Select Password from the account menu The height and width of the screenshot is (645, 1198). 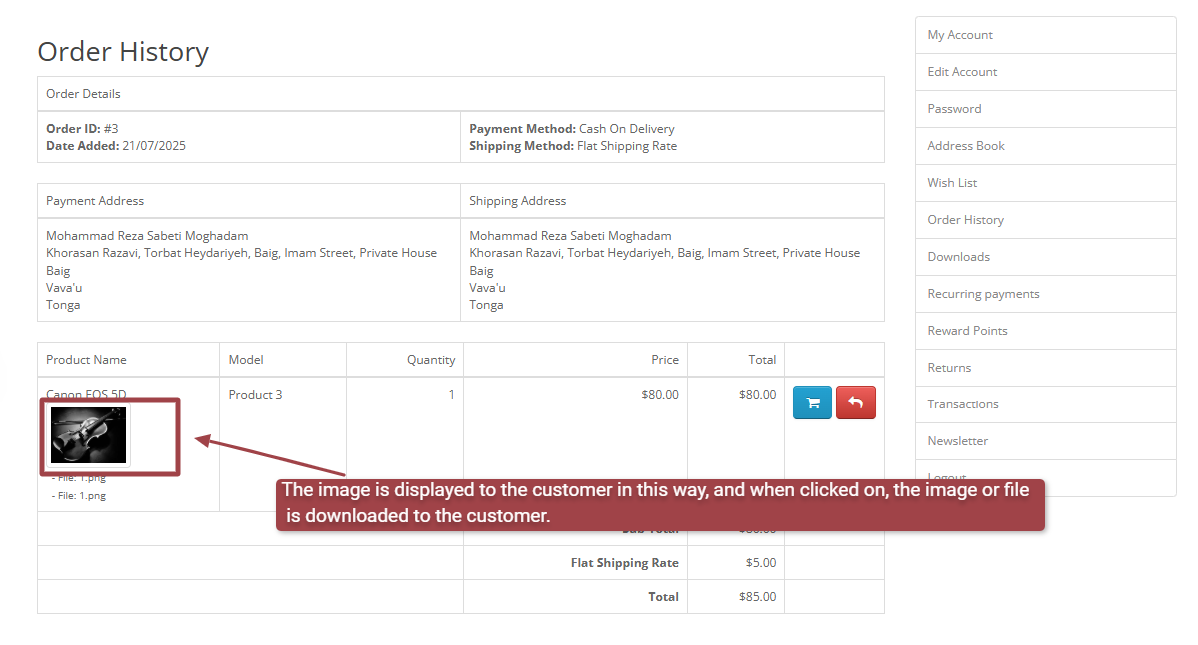click(x=954, y=109)
